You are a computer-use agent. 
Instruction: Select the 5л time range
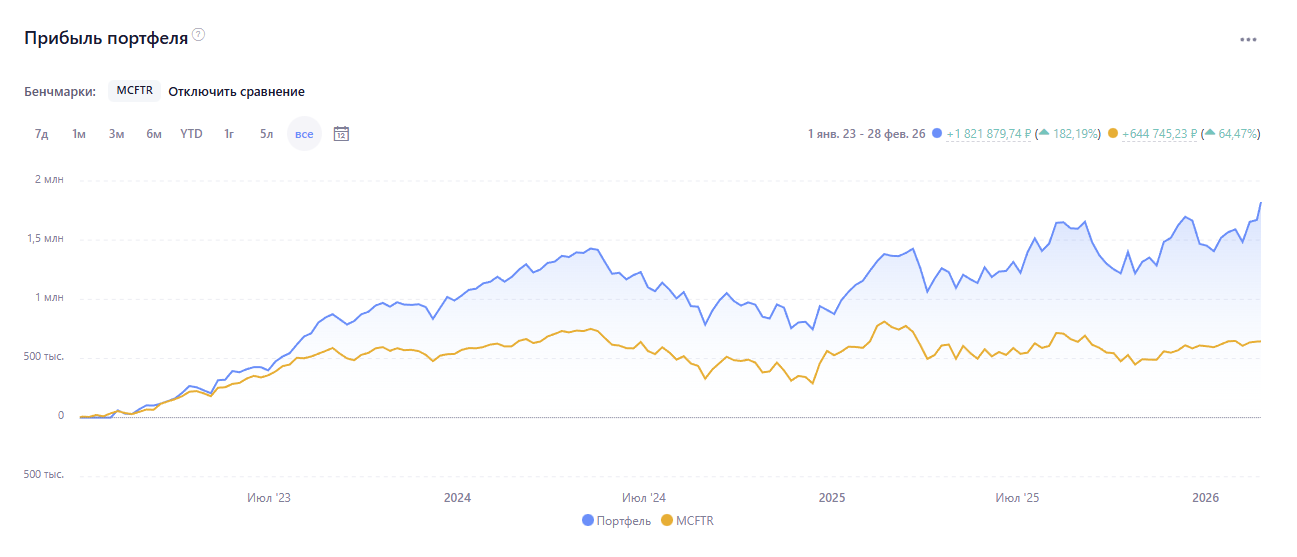[266, 134]
